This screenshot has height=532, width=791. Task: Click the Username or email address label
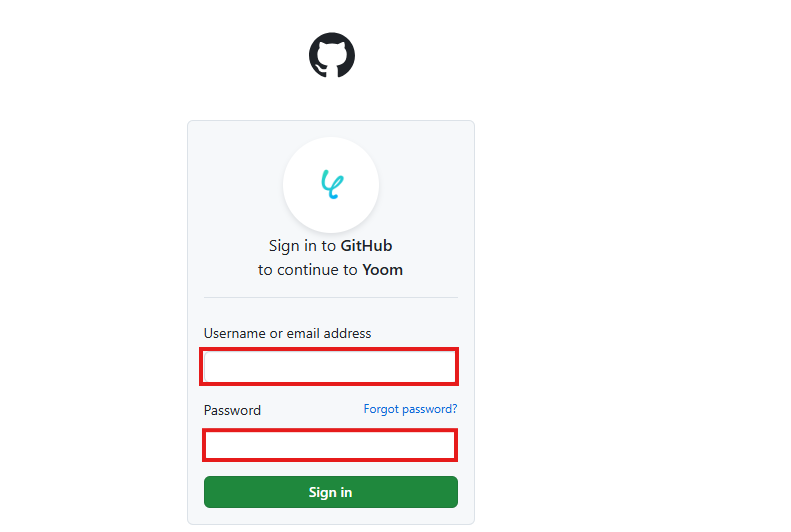(287, 333)
